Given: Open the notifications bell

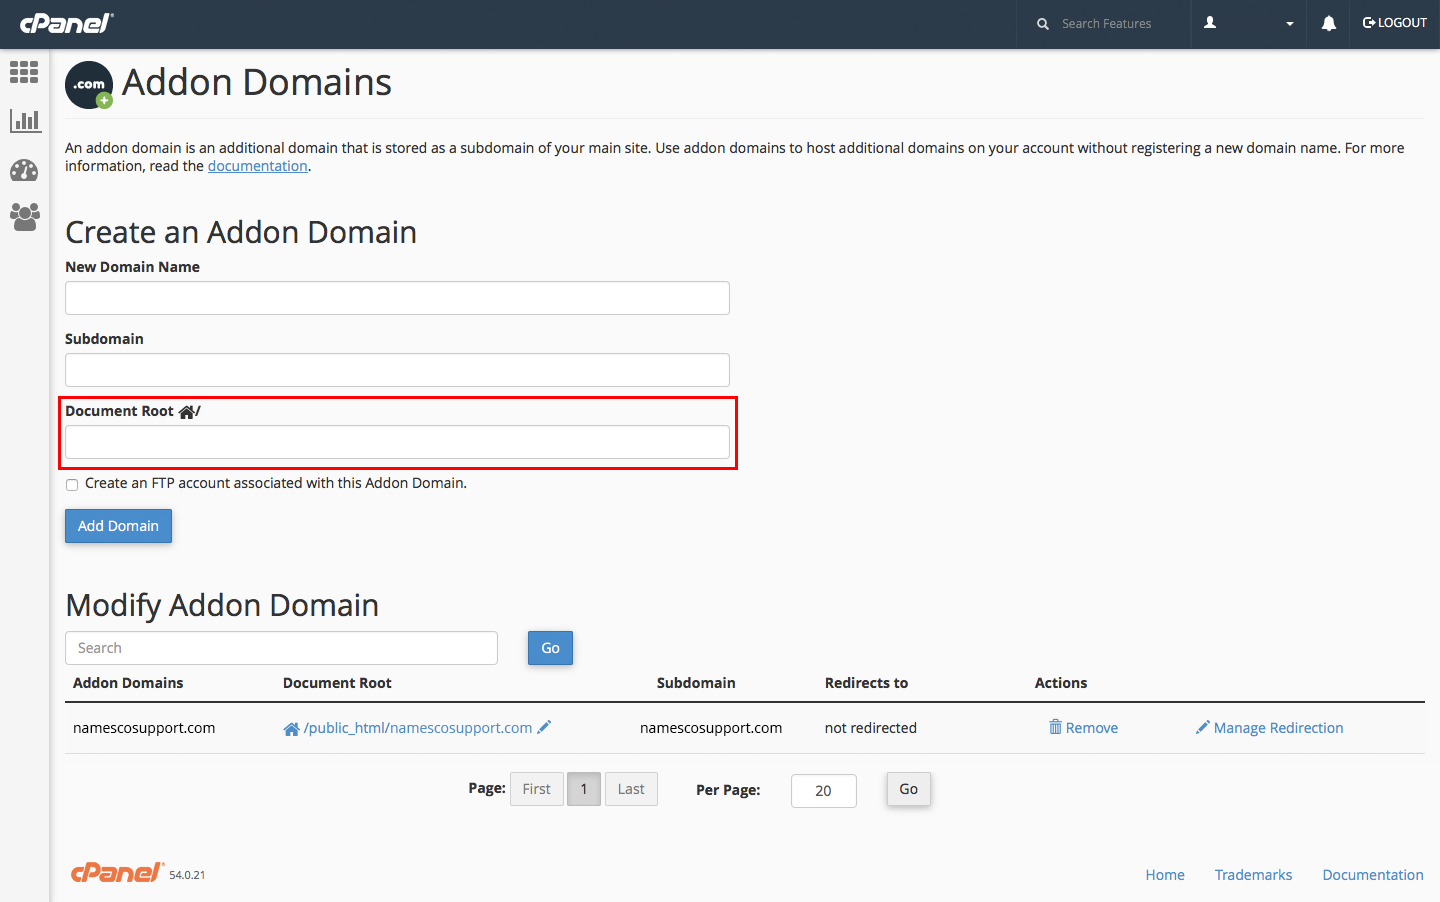Looking at the screenshot, I should (x=1329, y=23).
